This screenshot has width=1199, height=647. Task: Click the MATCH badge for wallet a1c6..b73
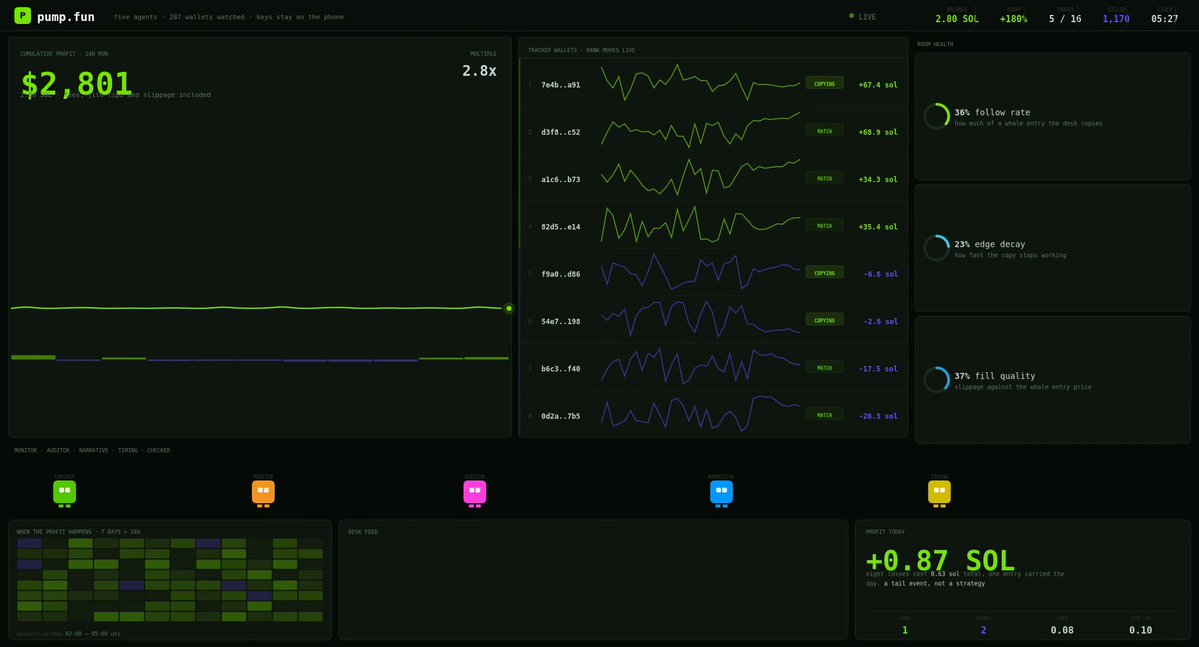click(x=824, y=178)
